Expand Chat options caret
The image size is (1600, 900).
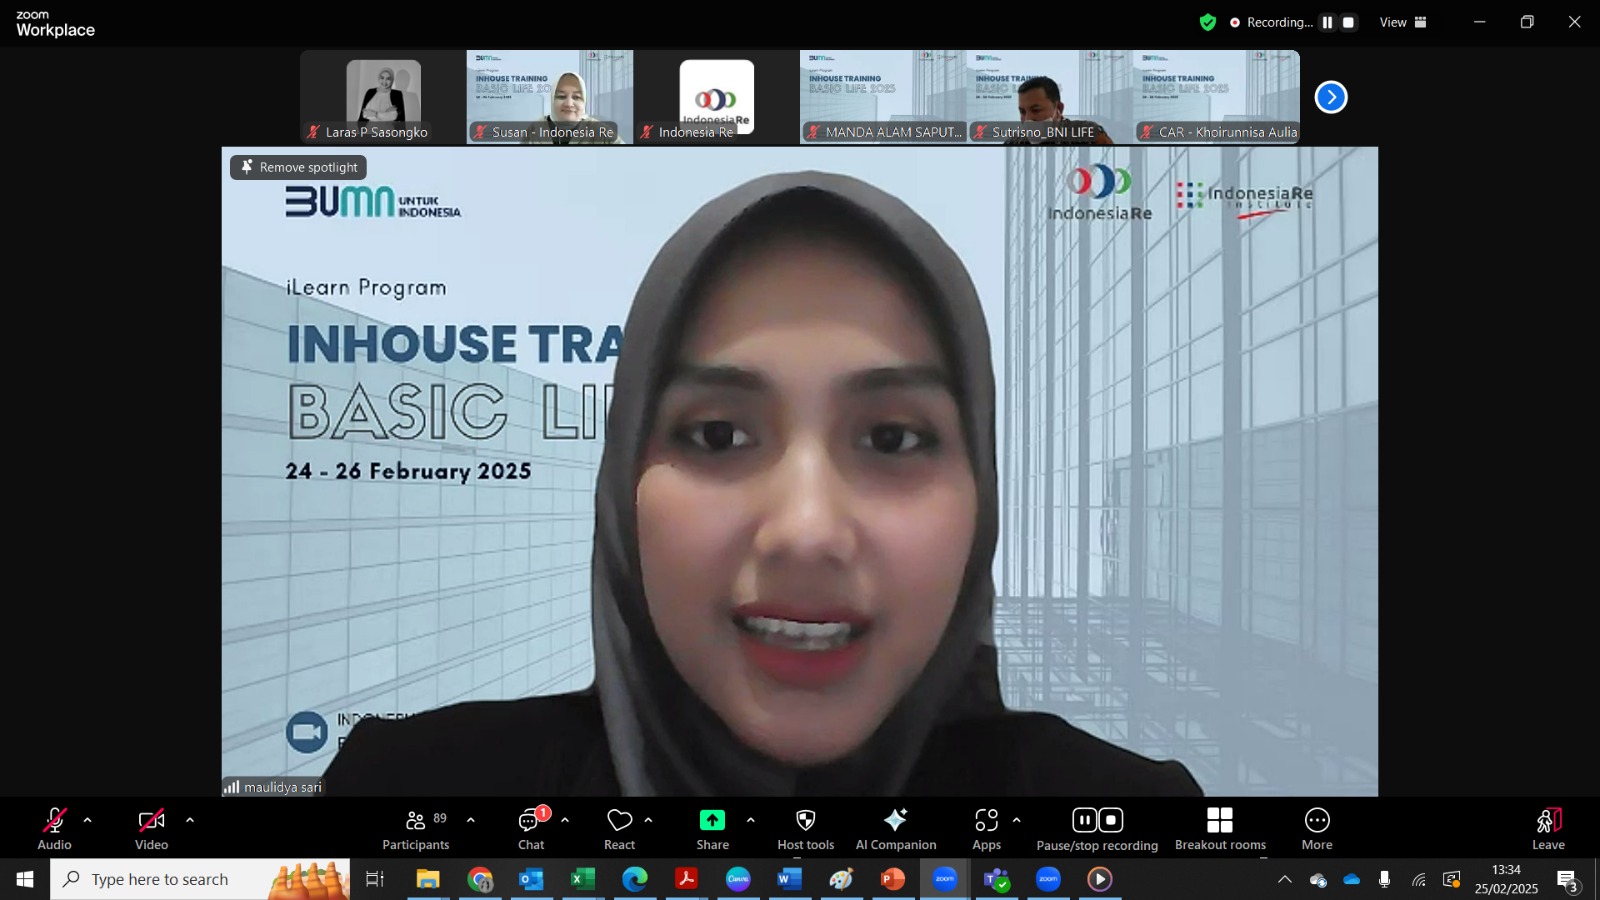(x=565, y=820)
